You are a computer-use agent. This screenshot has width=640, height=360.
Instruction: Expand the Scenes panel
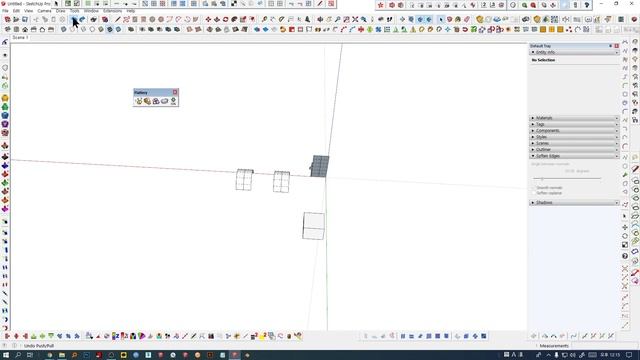[x=575, y=143]
